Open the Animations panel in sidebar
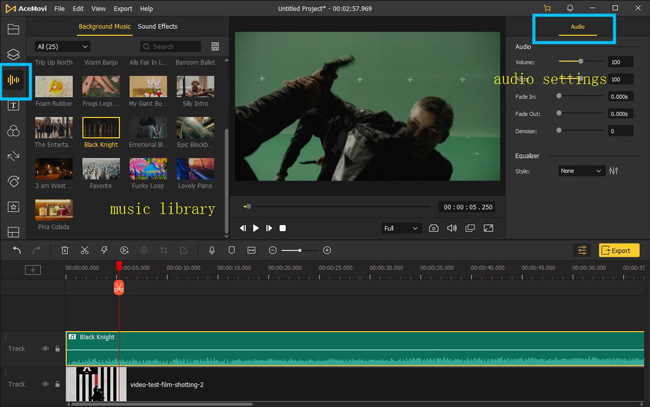The height and width of the screenshot is (407, 650). (13, 181)
